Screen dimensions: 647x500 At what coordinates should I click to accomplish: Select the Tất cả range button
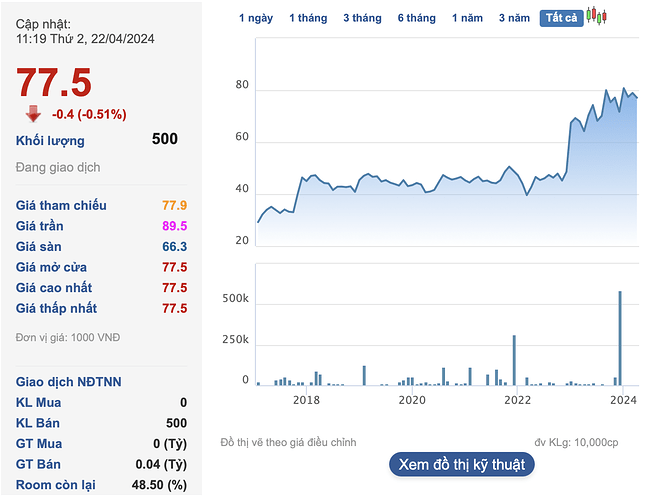tap(562, 18)
